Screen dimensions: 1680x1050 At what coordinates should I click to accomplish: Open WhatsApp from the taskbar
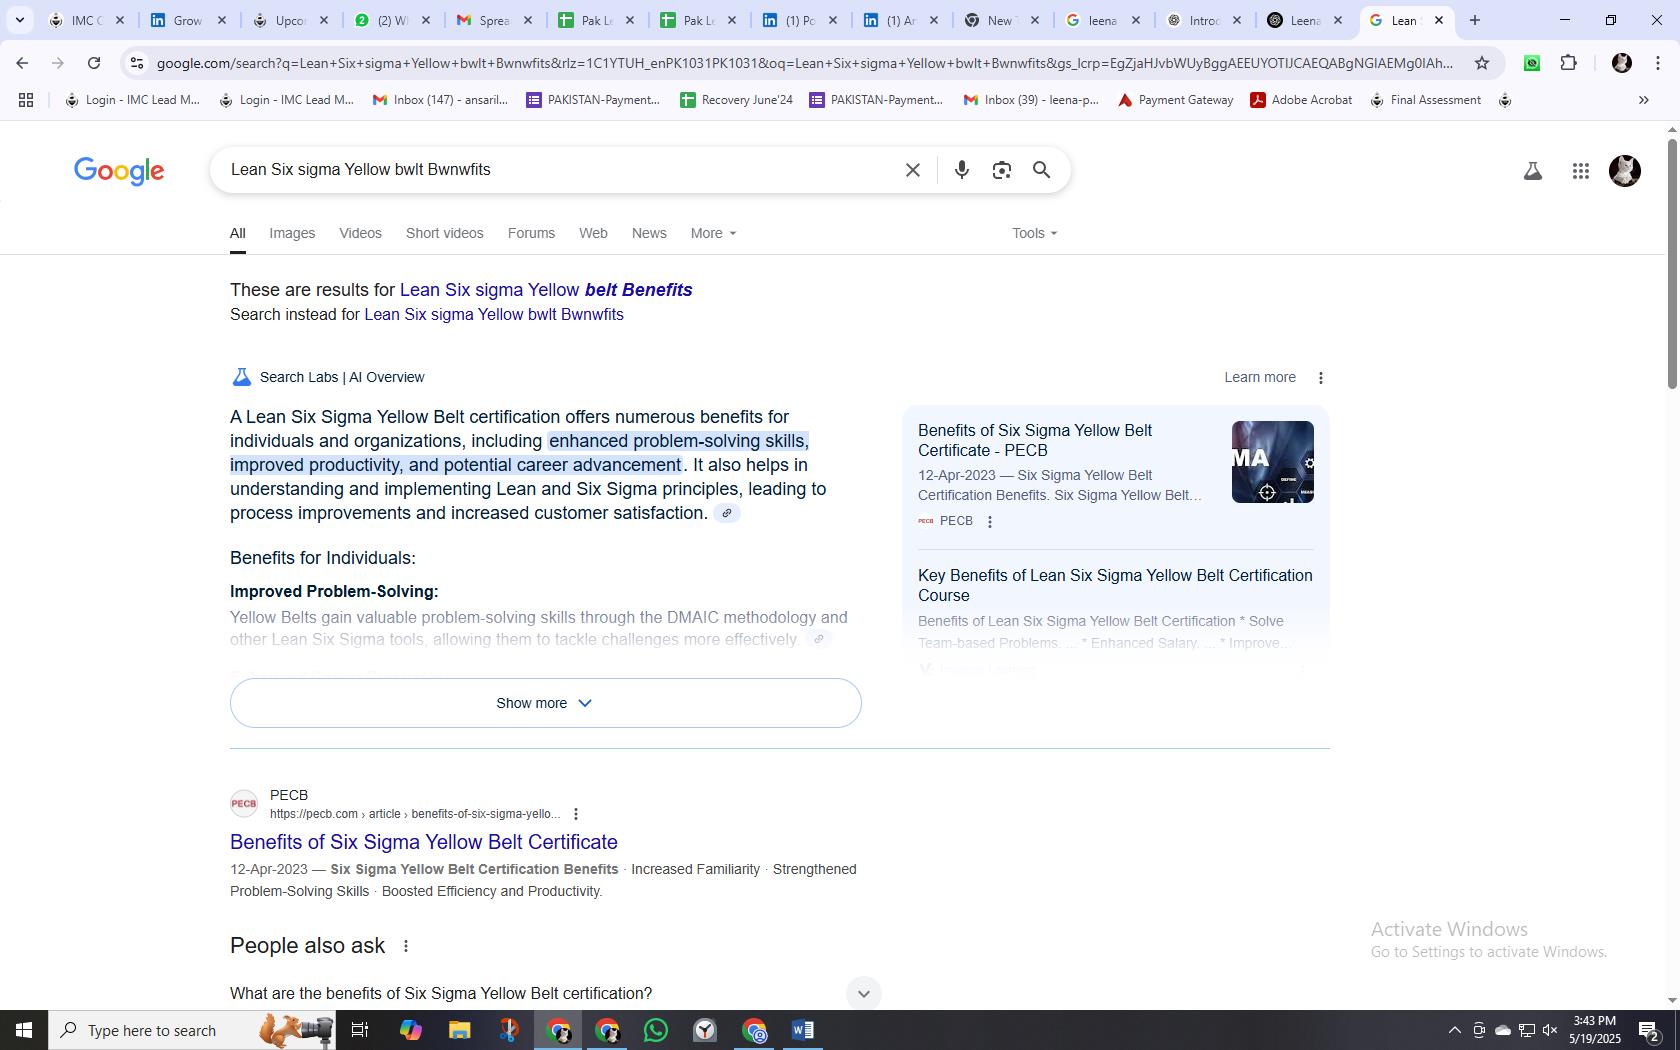coord(656,1030)
